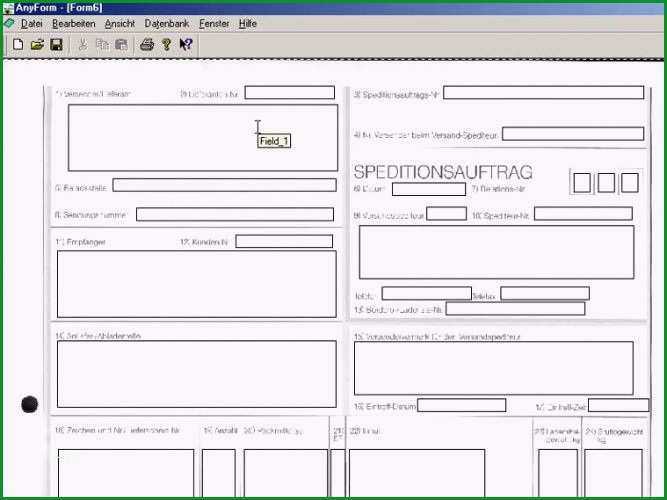Click the large box under label 14
Viewport: 667px width, 500px height.
(197, 374)
